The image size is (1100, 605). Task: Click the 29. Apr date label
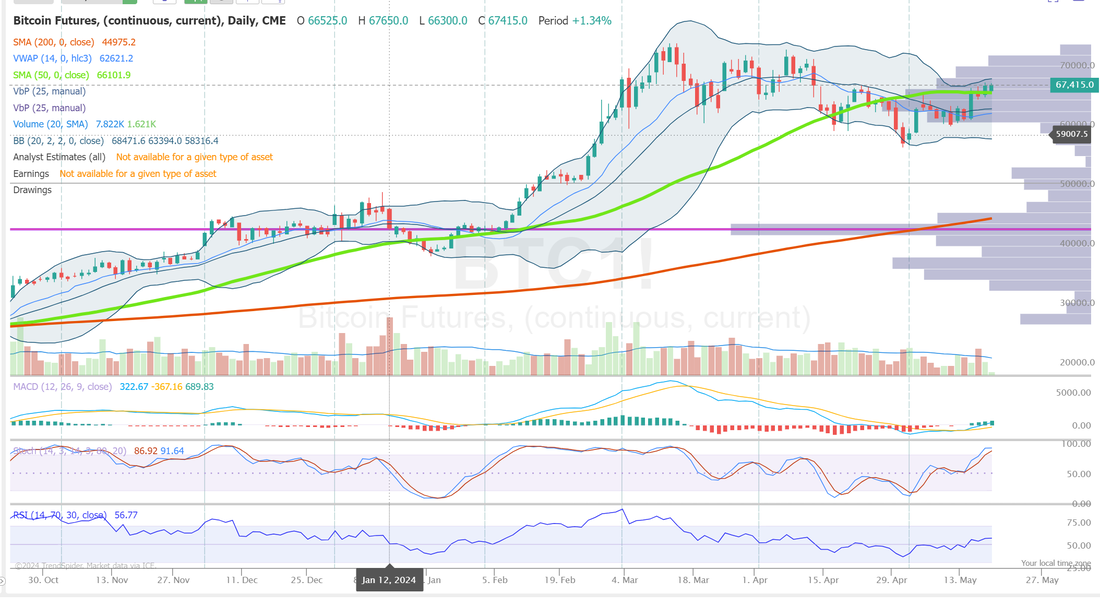(x=892, y=580)
